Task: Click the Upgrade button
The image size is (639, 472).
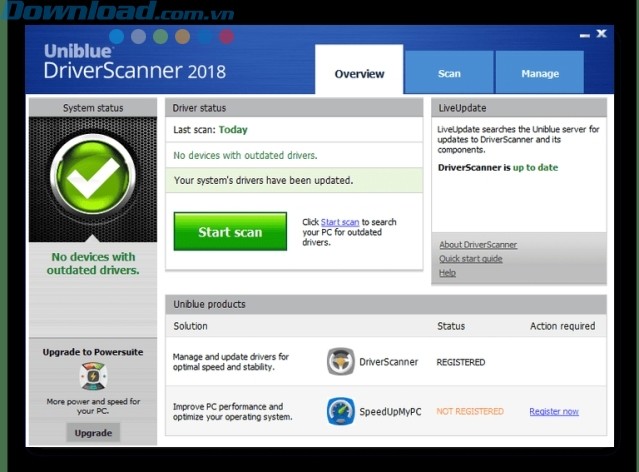Action: (x=93, y=433)
